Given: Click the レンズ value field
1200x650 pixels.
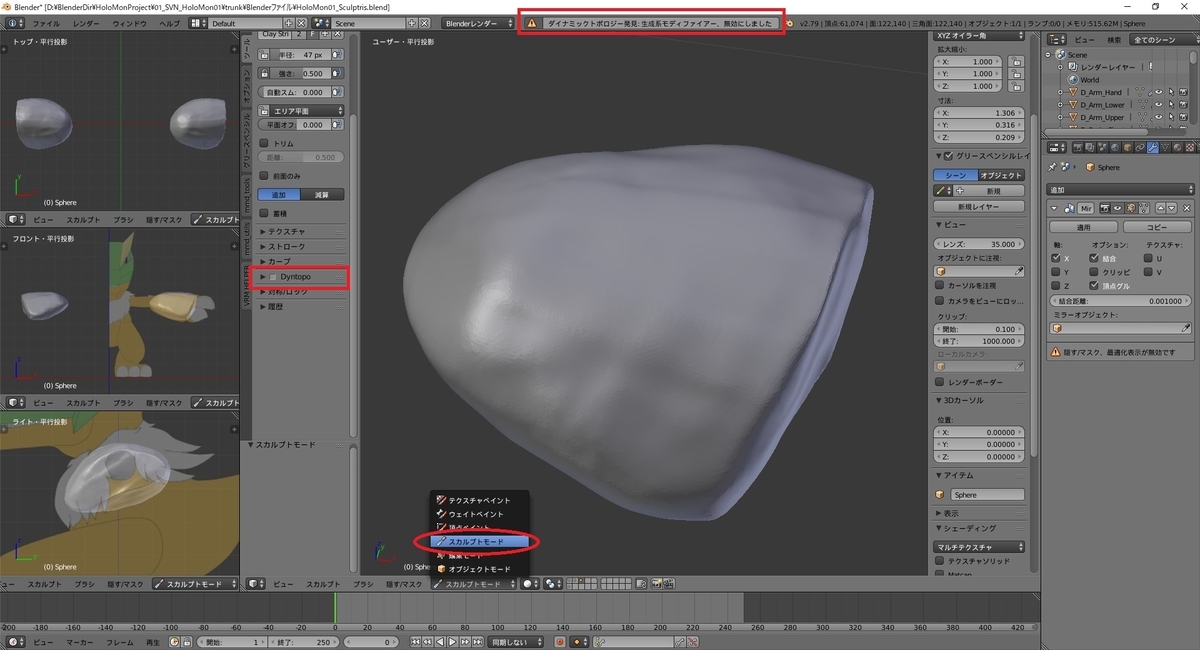Looking at the screenshot, I should tap(979, 244).
